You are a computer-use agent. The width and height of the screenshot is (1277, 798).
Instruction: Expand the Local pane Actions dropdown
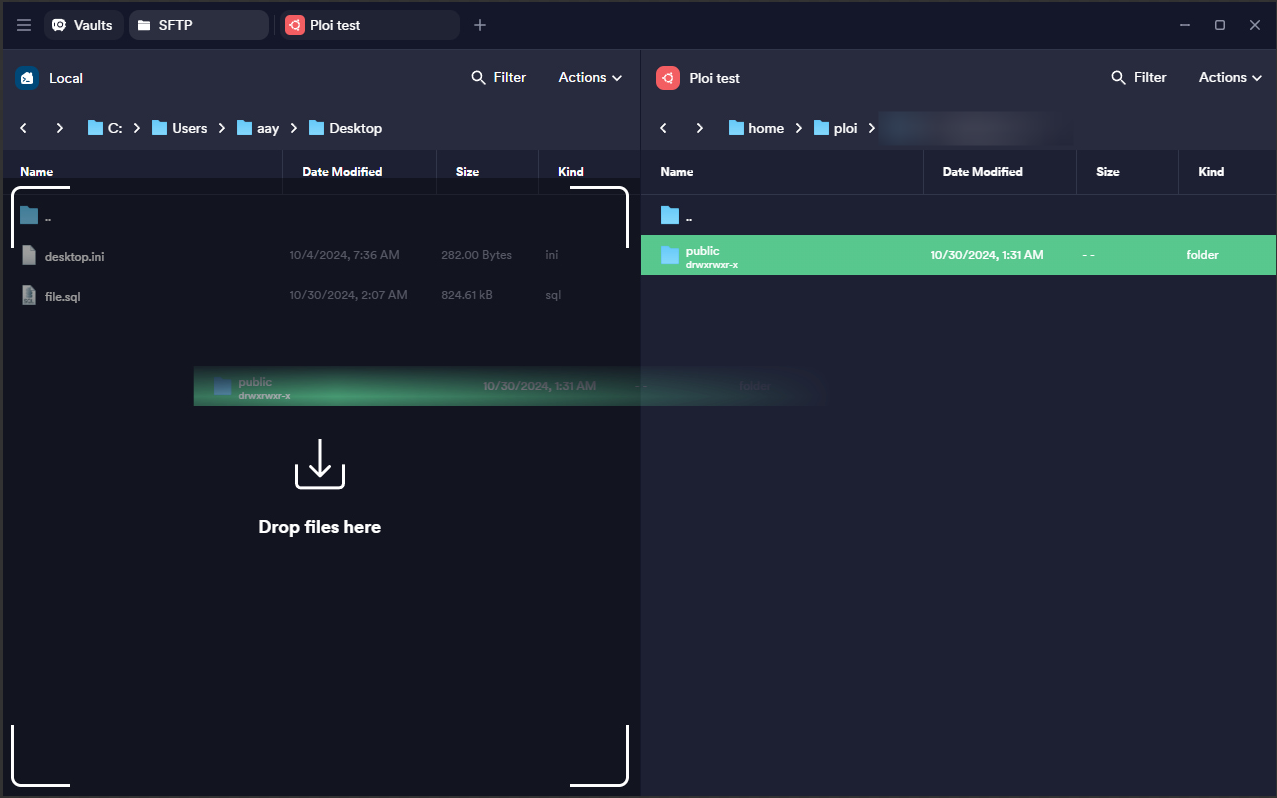click(x=590, y=78)
